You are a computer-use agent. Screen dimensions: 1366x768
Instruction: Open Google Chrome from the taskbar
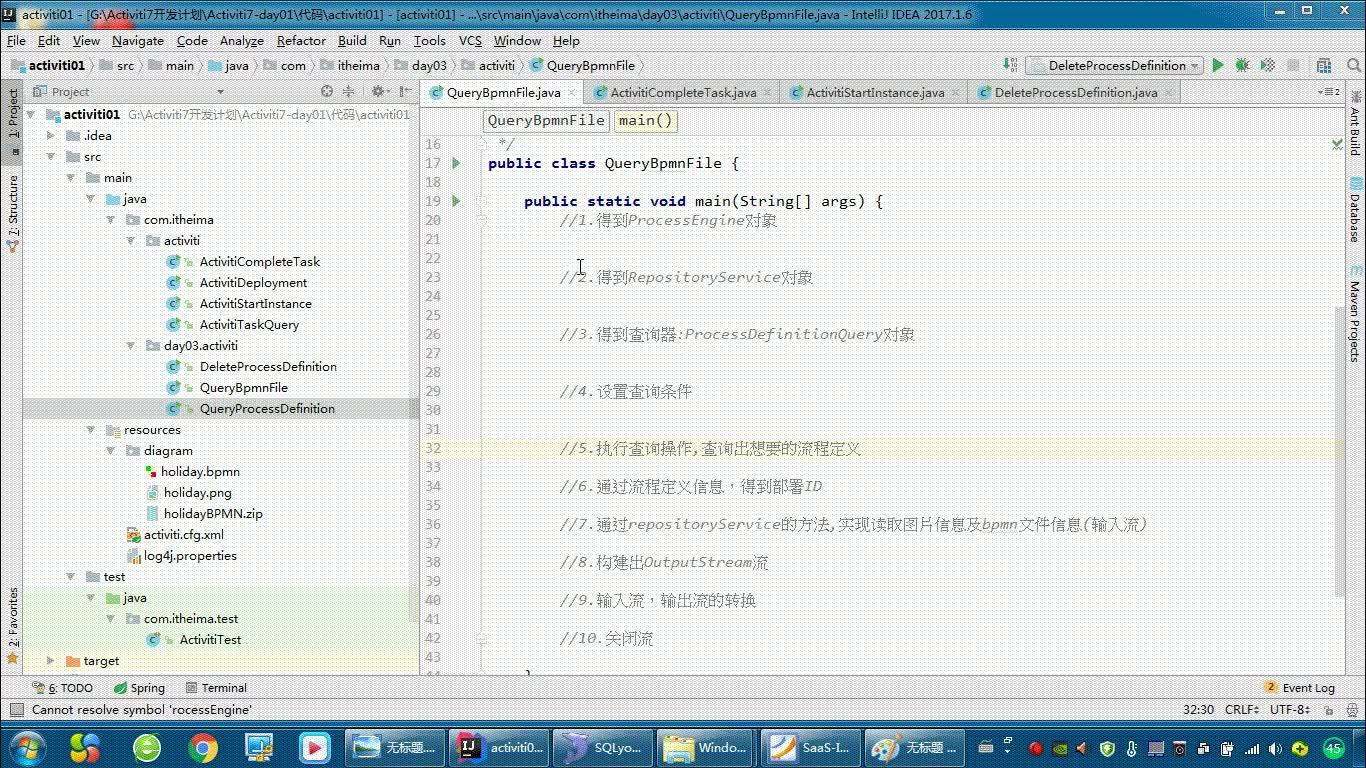tap(202, 747)
